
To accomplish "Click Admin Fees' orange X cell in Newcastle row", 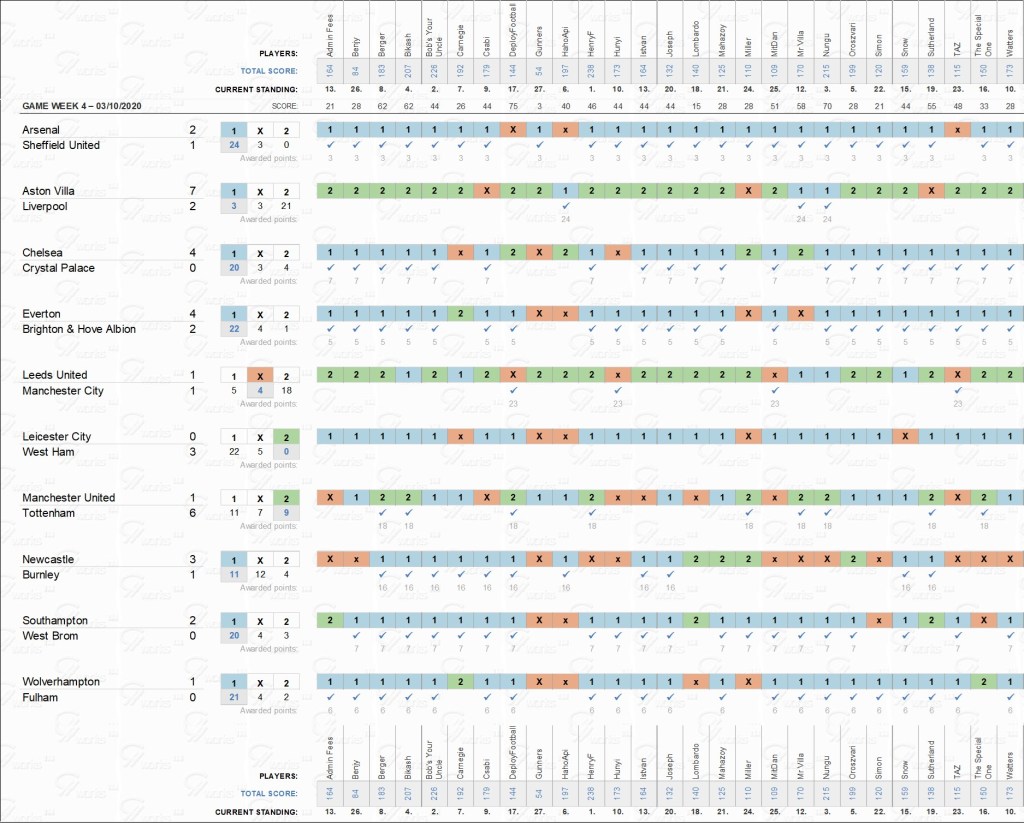I will click(329, 559).
